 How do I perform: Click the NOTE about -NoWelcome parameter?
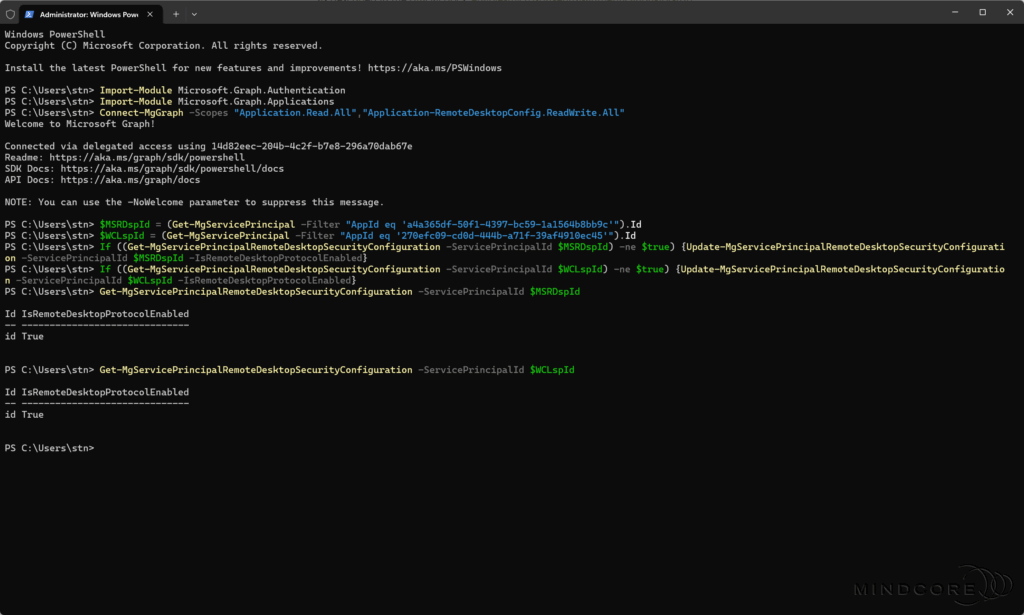click(194, 202)
